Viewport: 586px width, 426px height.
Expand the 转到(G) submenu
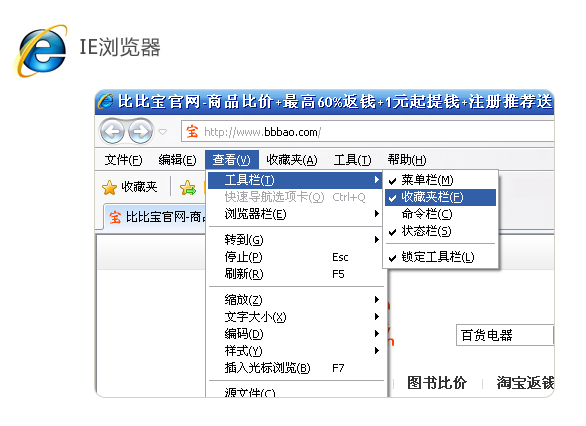294,240
